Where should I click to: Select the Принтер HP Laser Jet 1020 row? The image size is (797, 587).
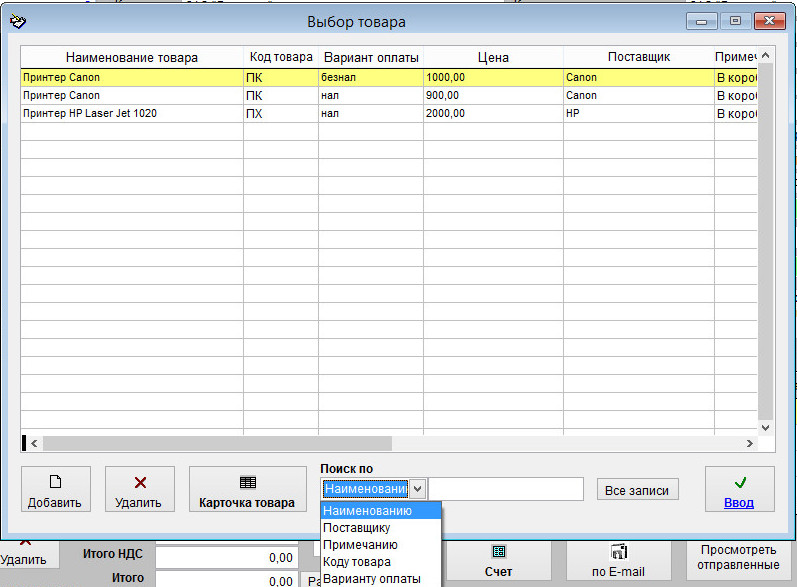(389, 113)
